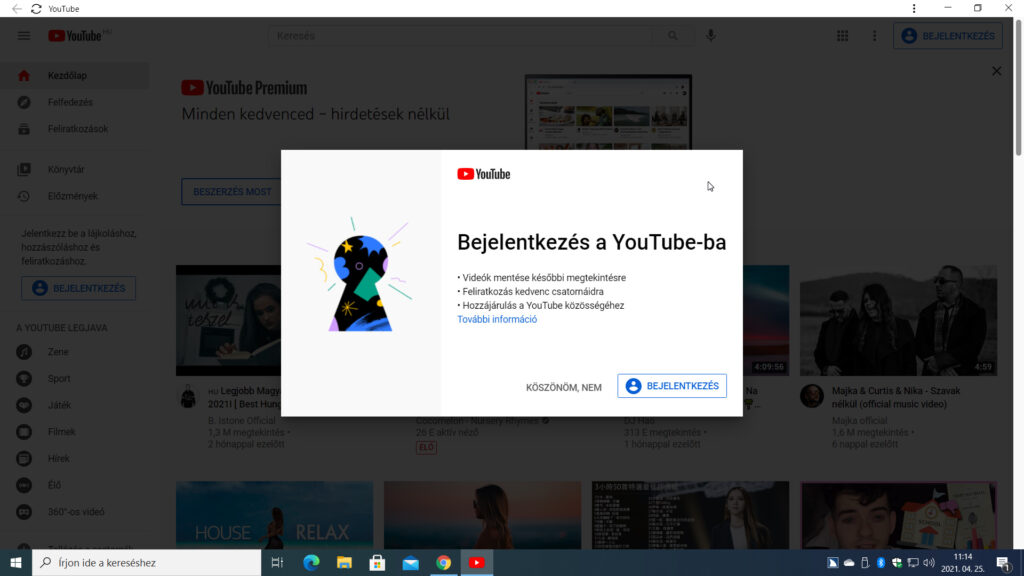Open További információ link
This screenshot has height=576, width=1024.
497,319
